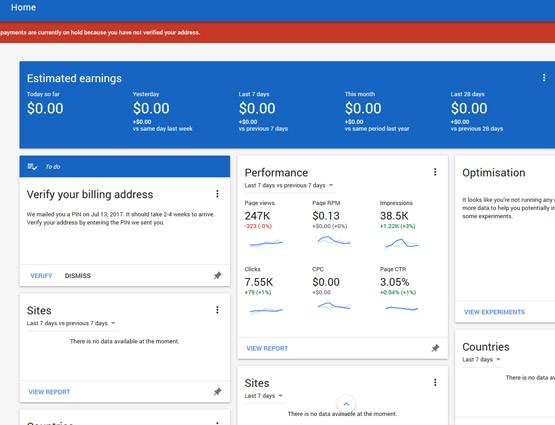Click Today so far earnings amount
The width and height of the screenshot is (555, 425).
coord(45,108)
